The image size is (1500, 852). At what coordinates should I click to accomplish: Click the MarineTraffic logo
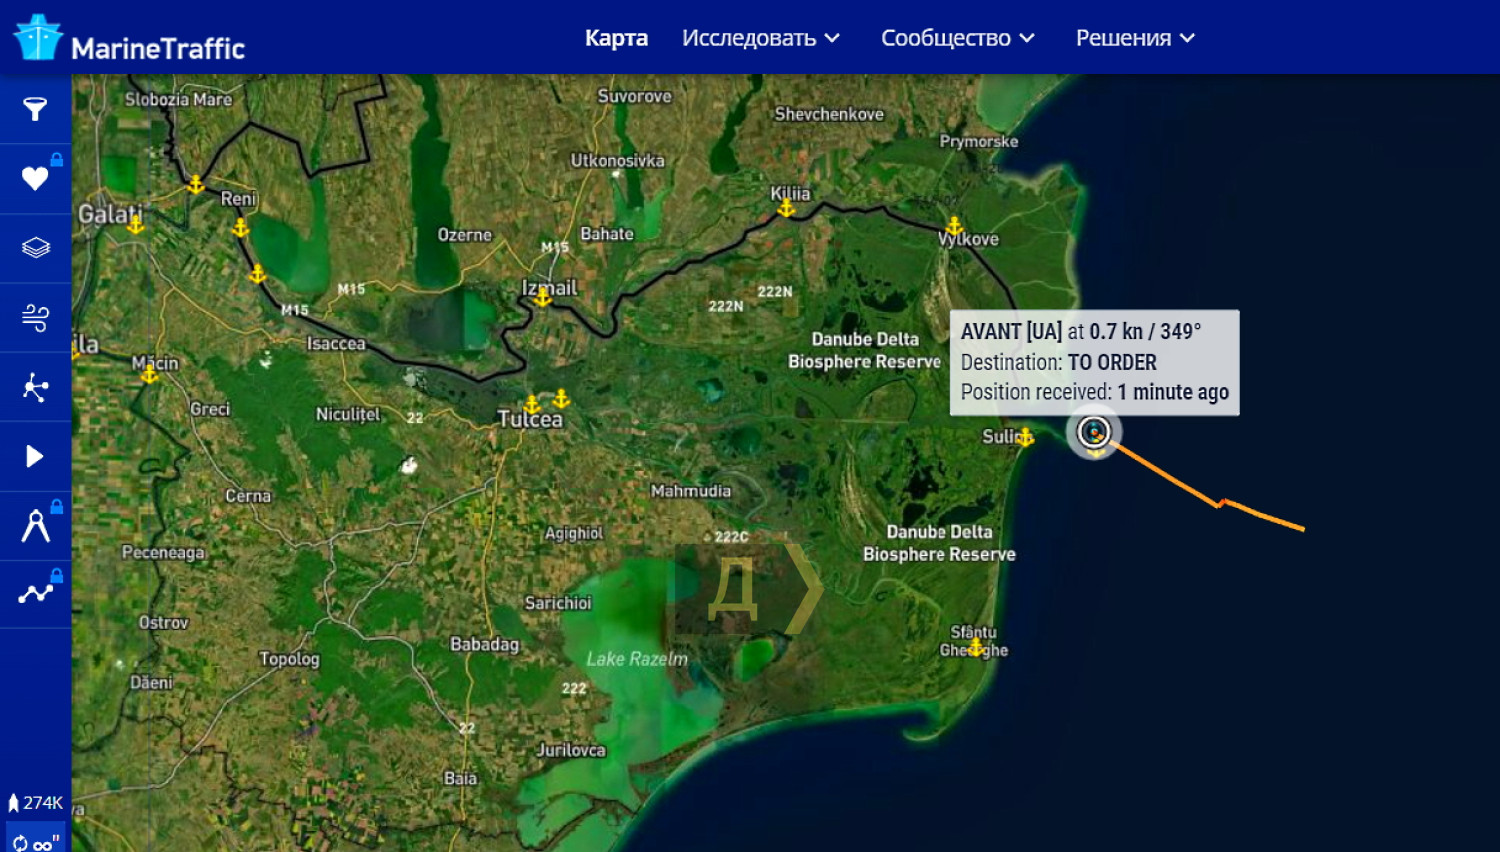tap(129, 39)
